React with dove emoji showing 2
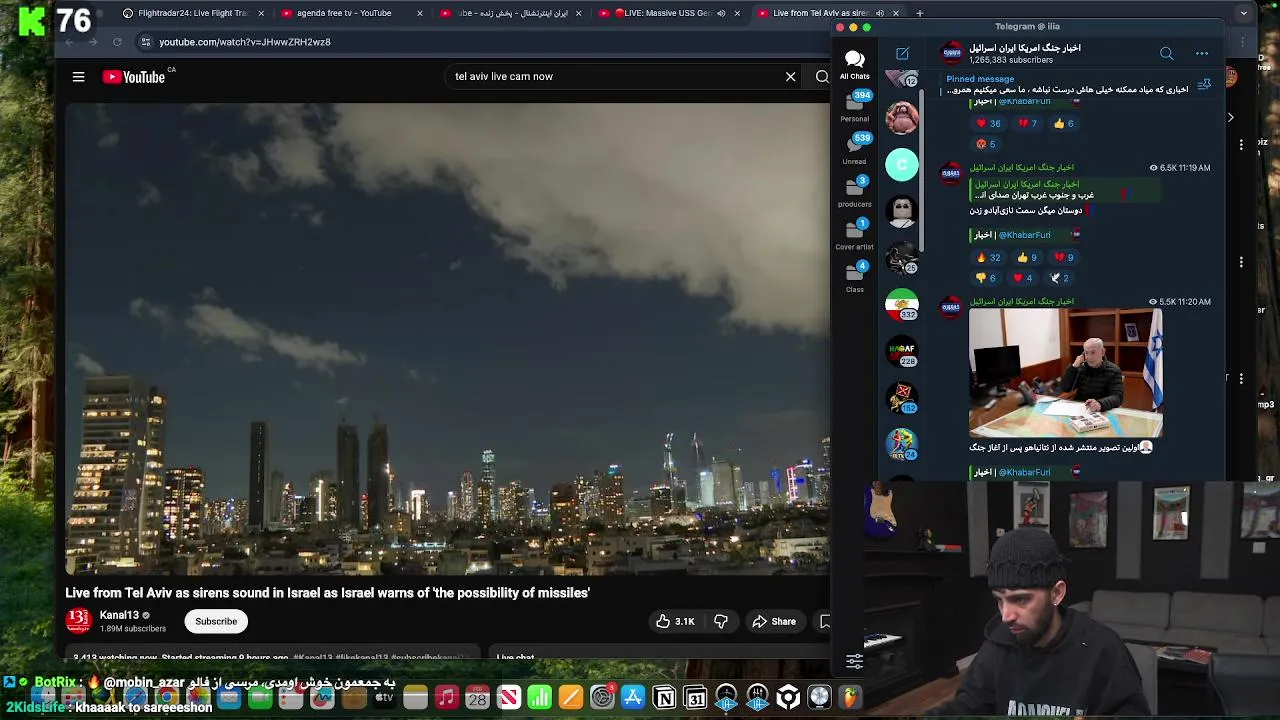 click(1059, 278)
